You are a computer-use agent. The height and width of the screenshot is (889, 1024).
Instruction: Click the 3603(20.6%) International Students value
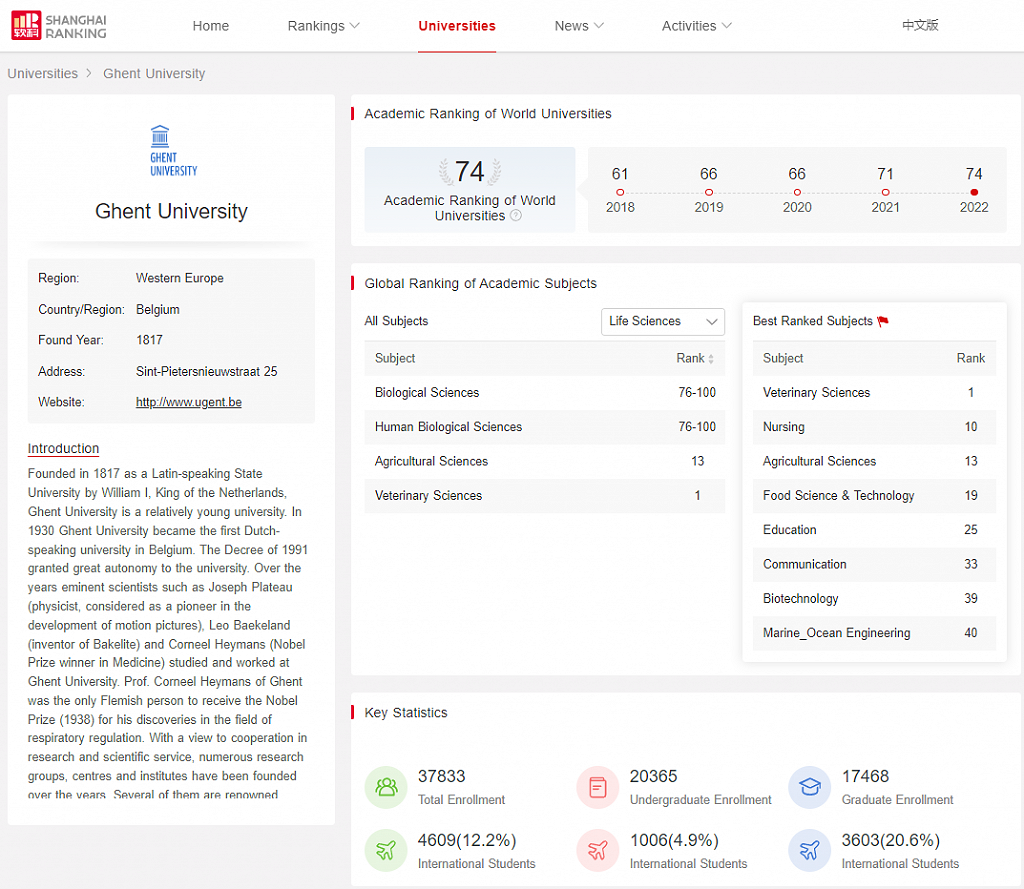pyautogui.click(x=891, y=840)
